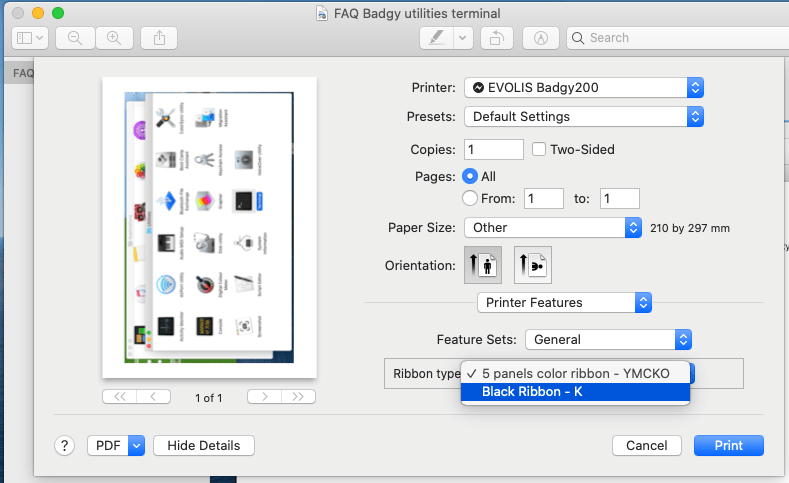This screenshot has width=789, height=483.
Task: Enable the Two-Sided checkbox
Action: (539, 149)
